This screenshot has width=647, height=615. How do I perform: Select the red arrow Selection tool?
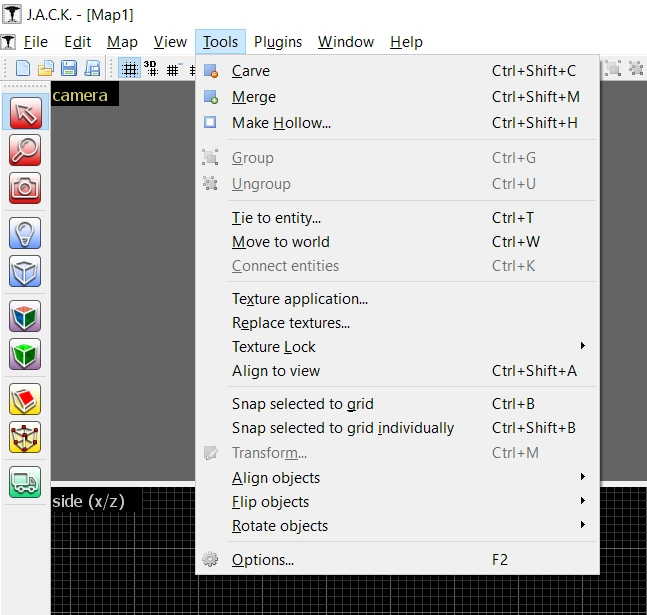point(25,113)
